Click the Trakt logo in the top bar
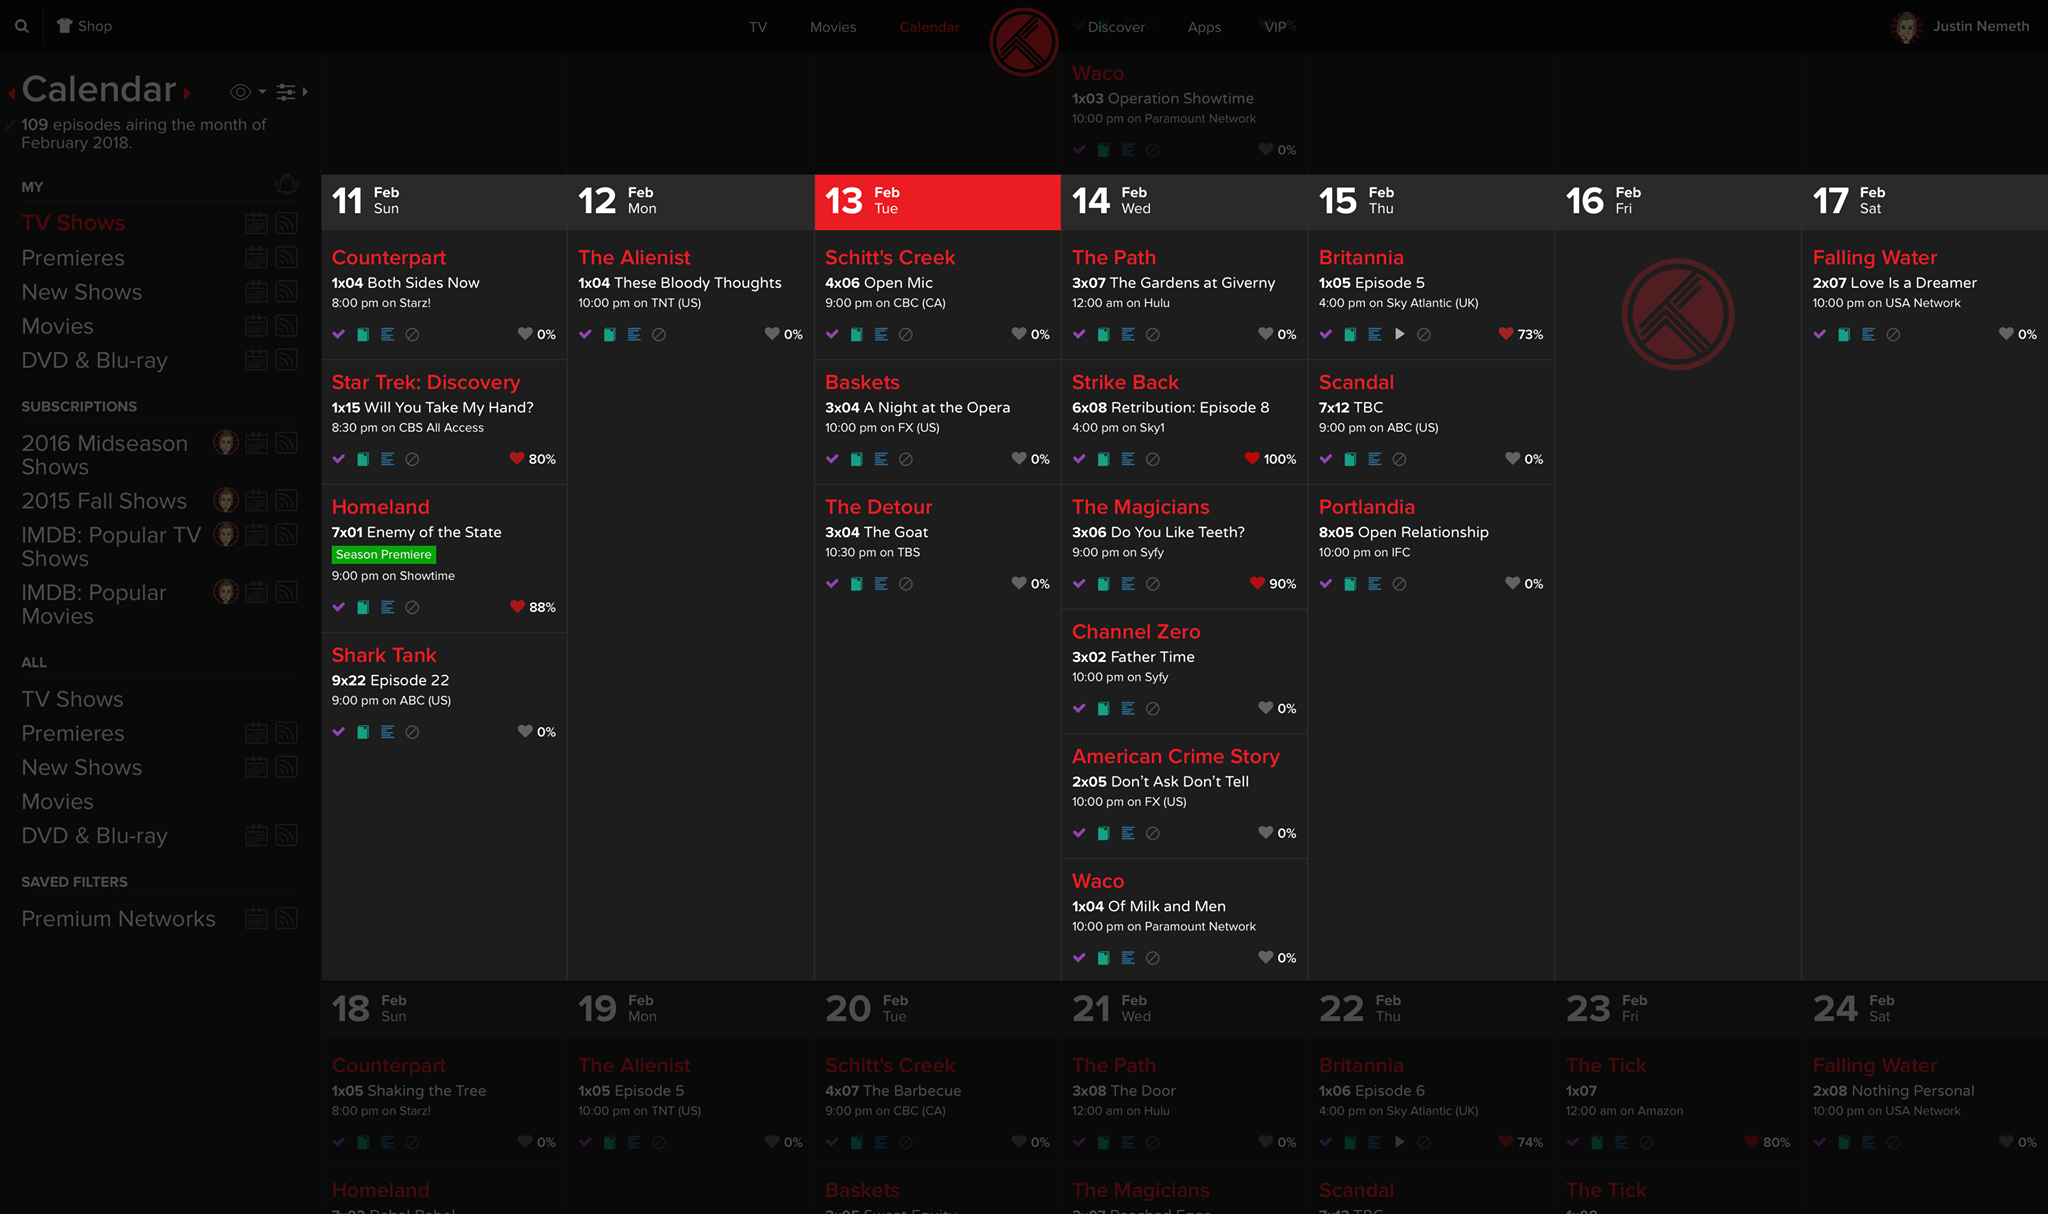The height and width of the screenshot is (1214, 2048). (1023, 42)
